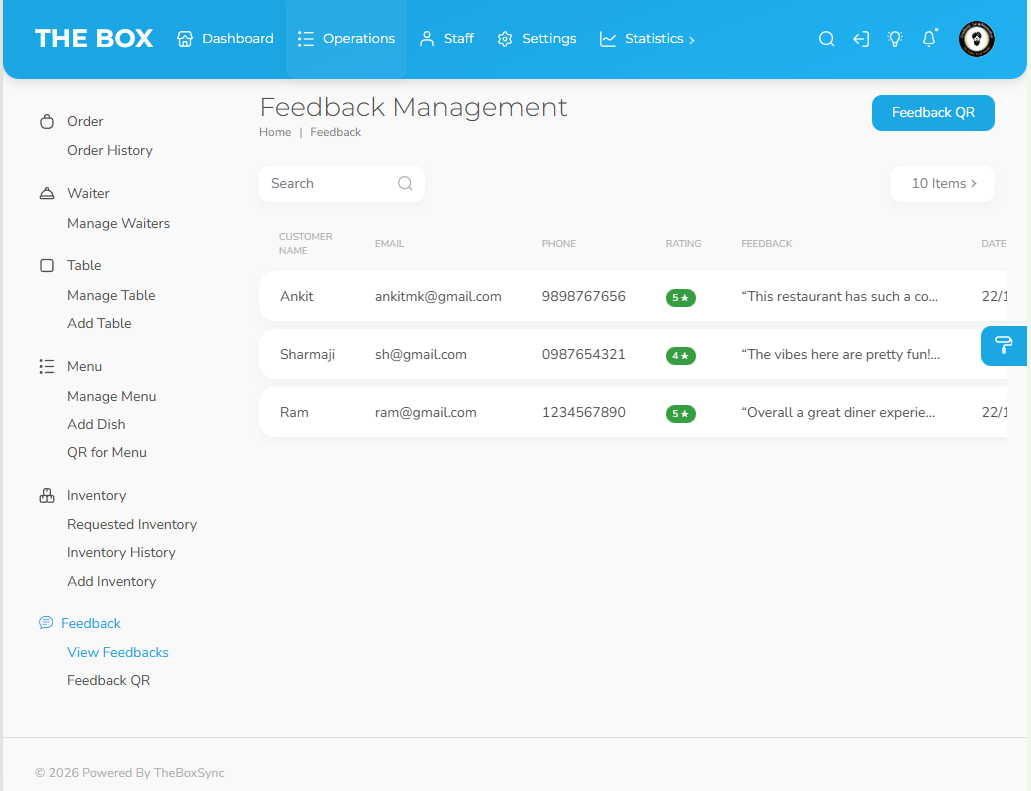The image size is (1031, 791).
Task: Open the Operations navigation menu
Action: 346,39
